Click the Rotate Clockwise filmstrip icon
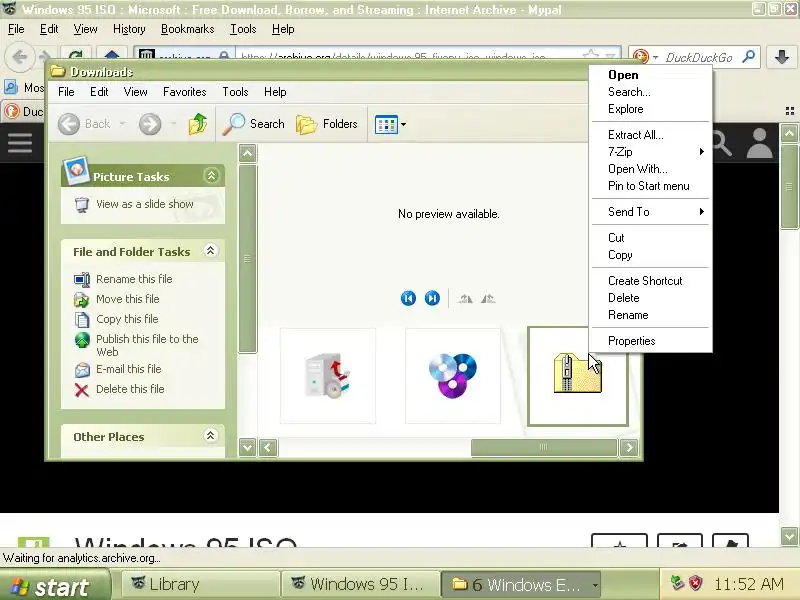The width and height of the screenshot is (800, 600). 465,298
